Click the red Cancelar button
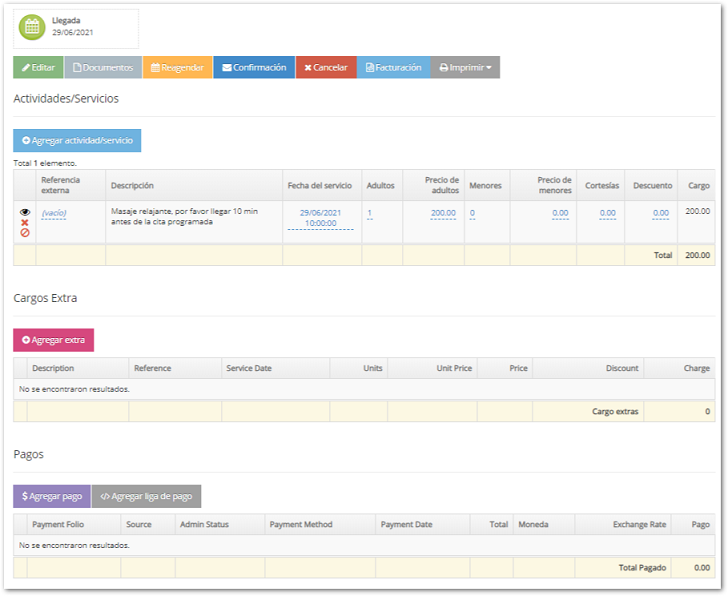This screenshot has height=596, width=728. [325, 68]
